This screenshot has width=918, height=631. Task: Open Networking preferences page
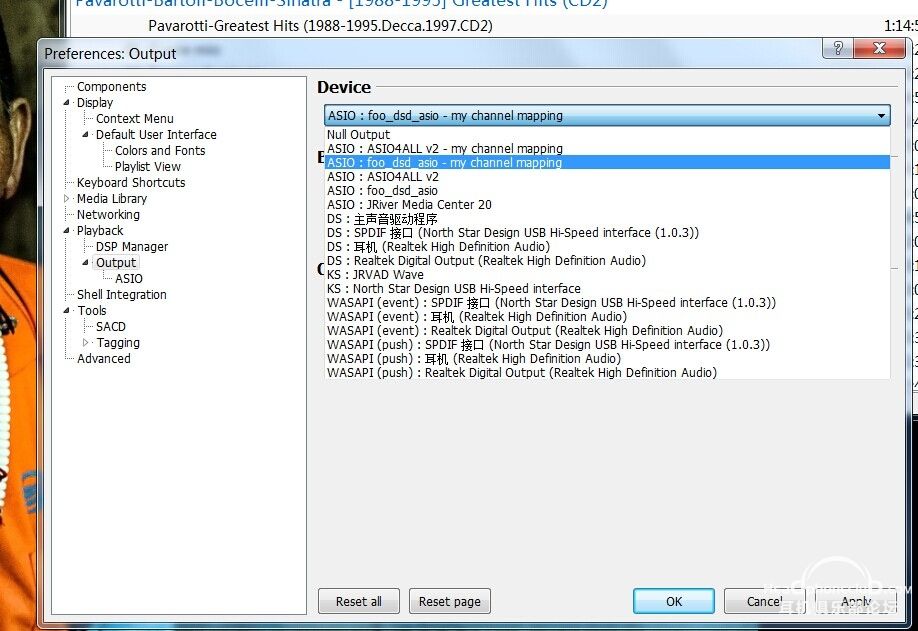[x=108, y=215]
